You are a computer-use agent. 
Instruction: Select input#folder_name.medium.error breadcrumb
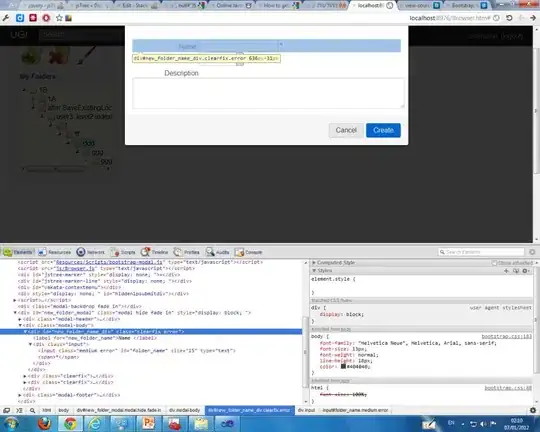coord(355,410)
